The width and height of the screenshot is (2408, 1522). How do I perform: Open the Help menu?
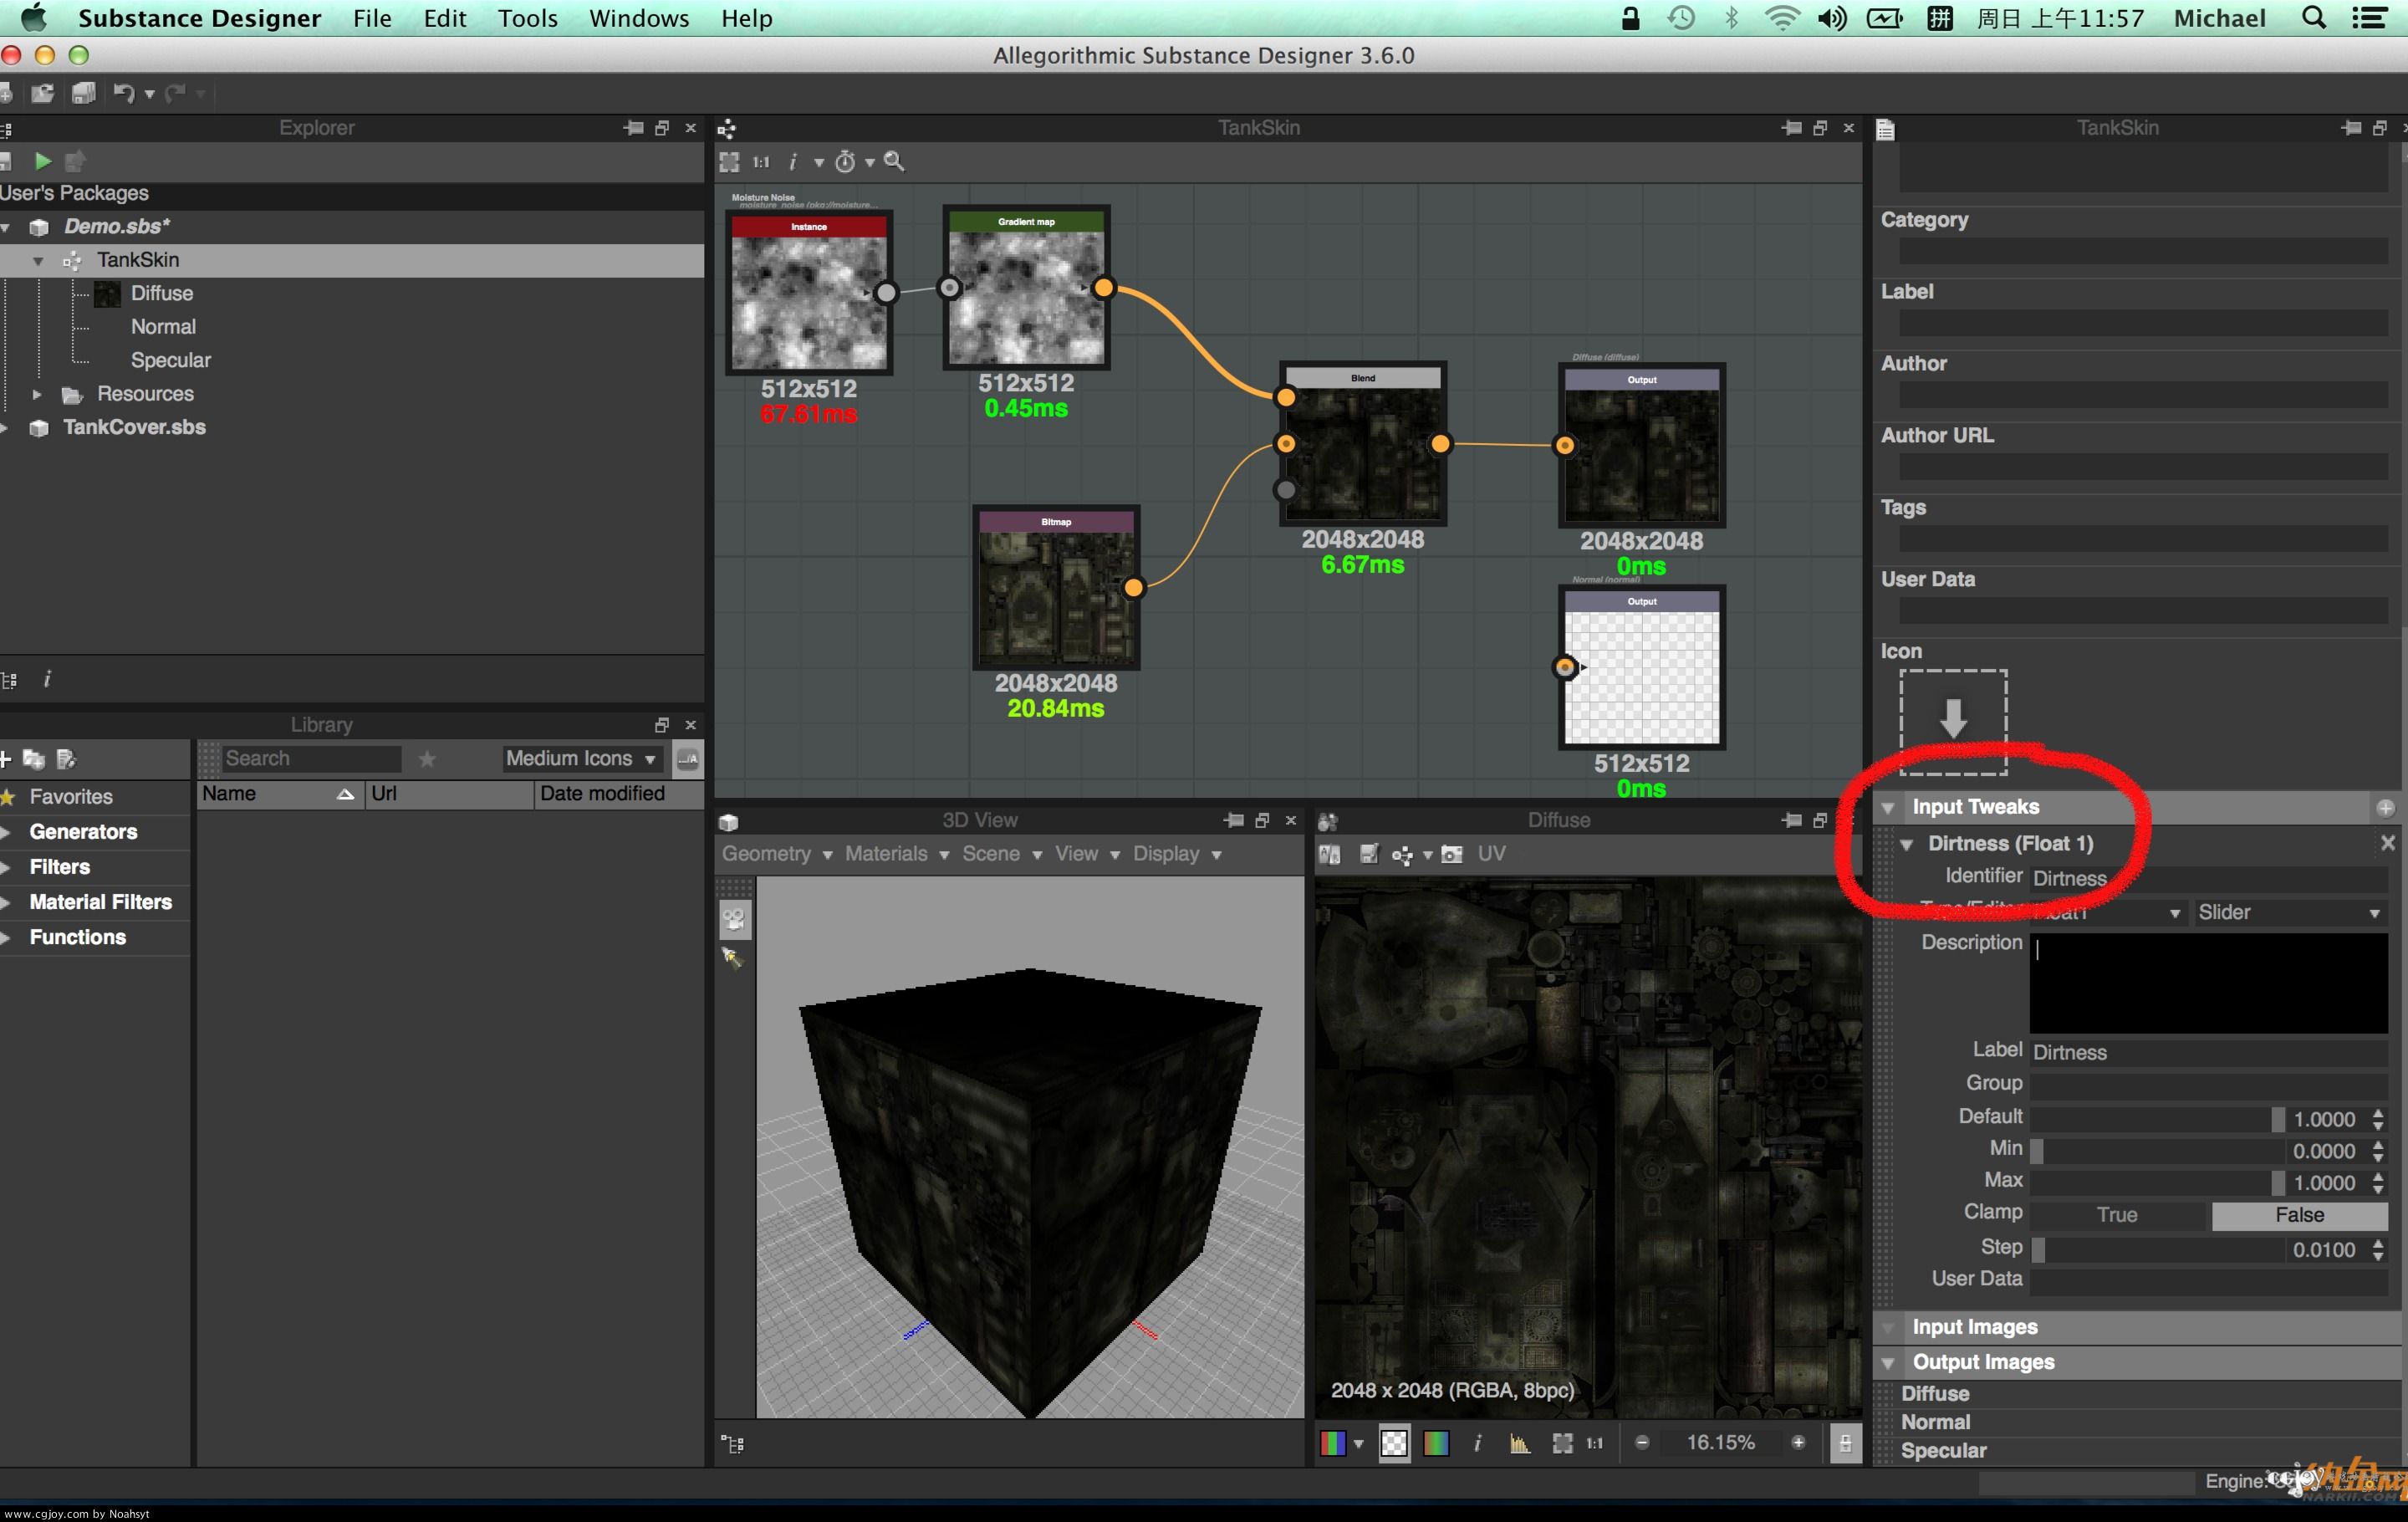tap(747, 18)
